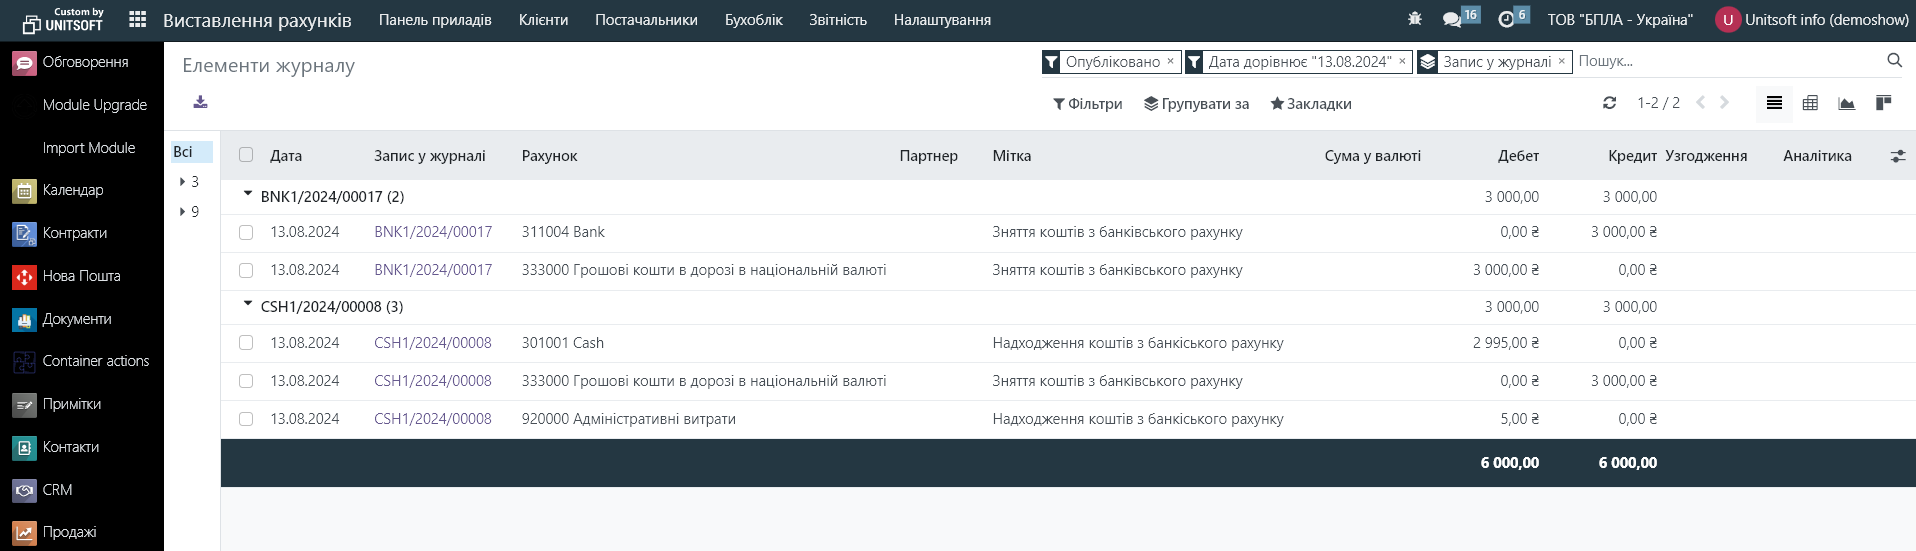Viewport: 1916px width, 551px height.
Task: Switch to pivot table view icon
Action: pyautogui.click(x=1810, y=103)
